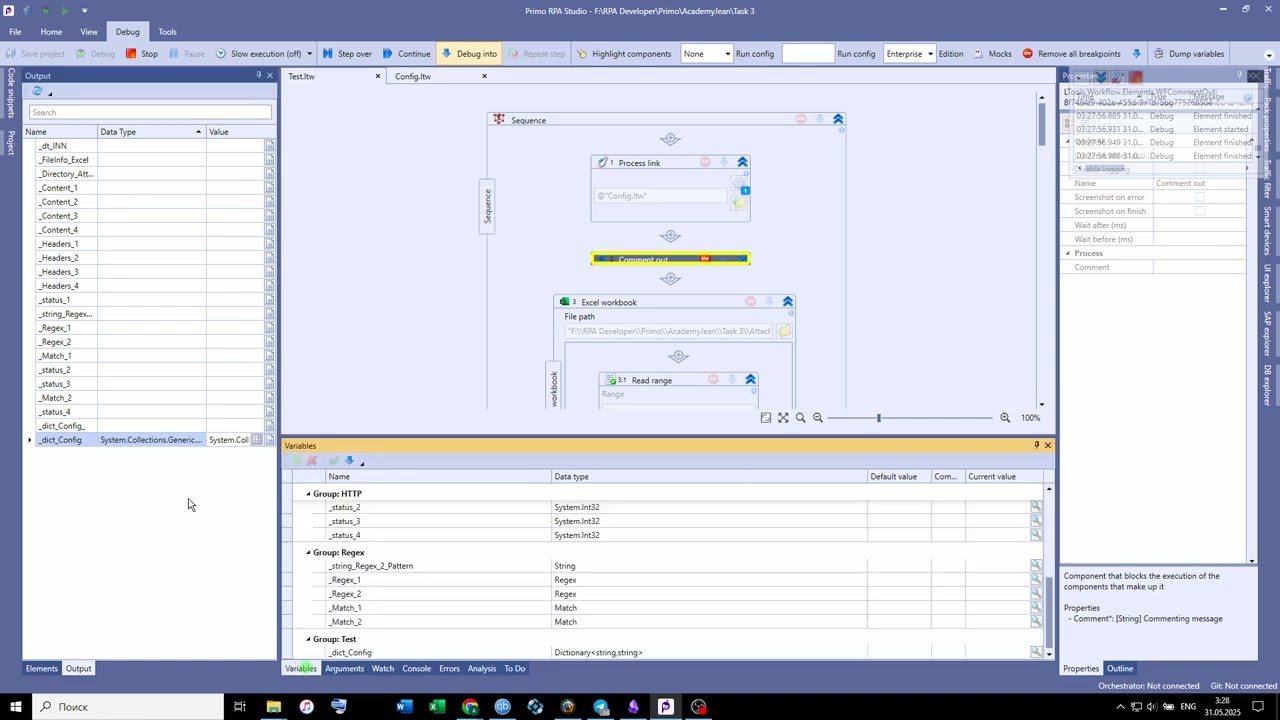1280x720 pixels.
Task: Toggle Highlight components
Action: point(623,54)
